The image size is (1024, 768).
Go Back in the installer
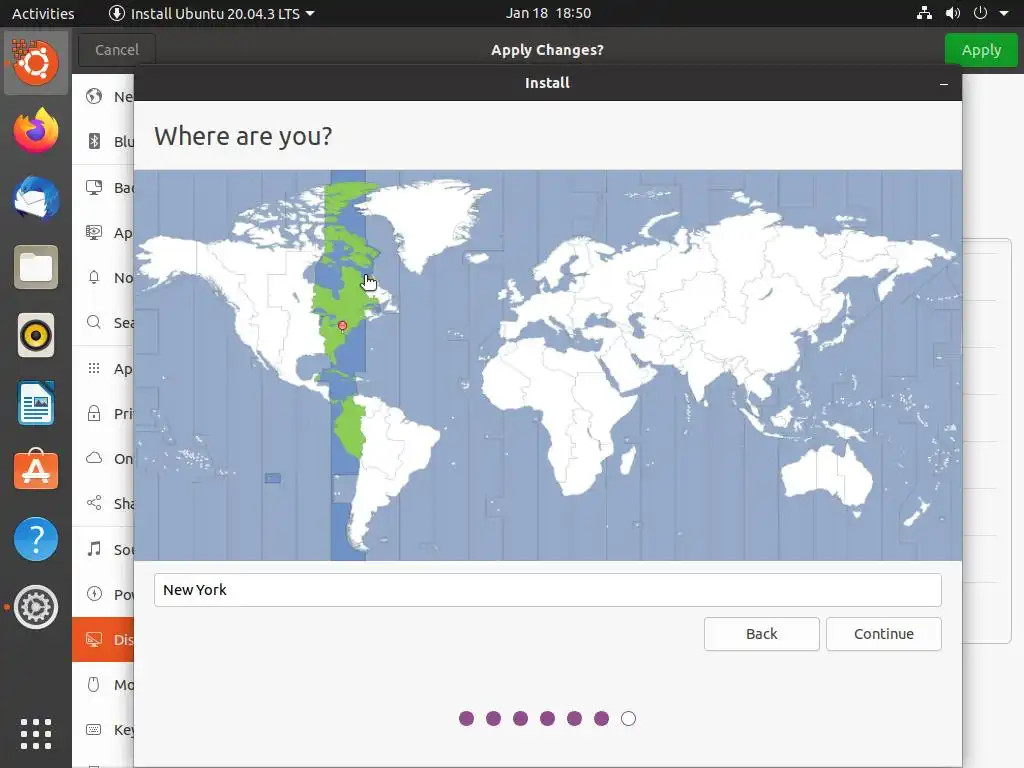761,633
